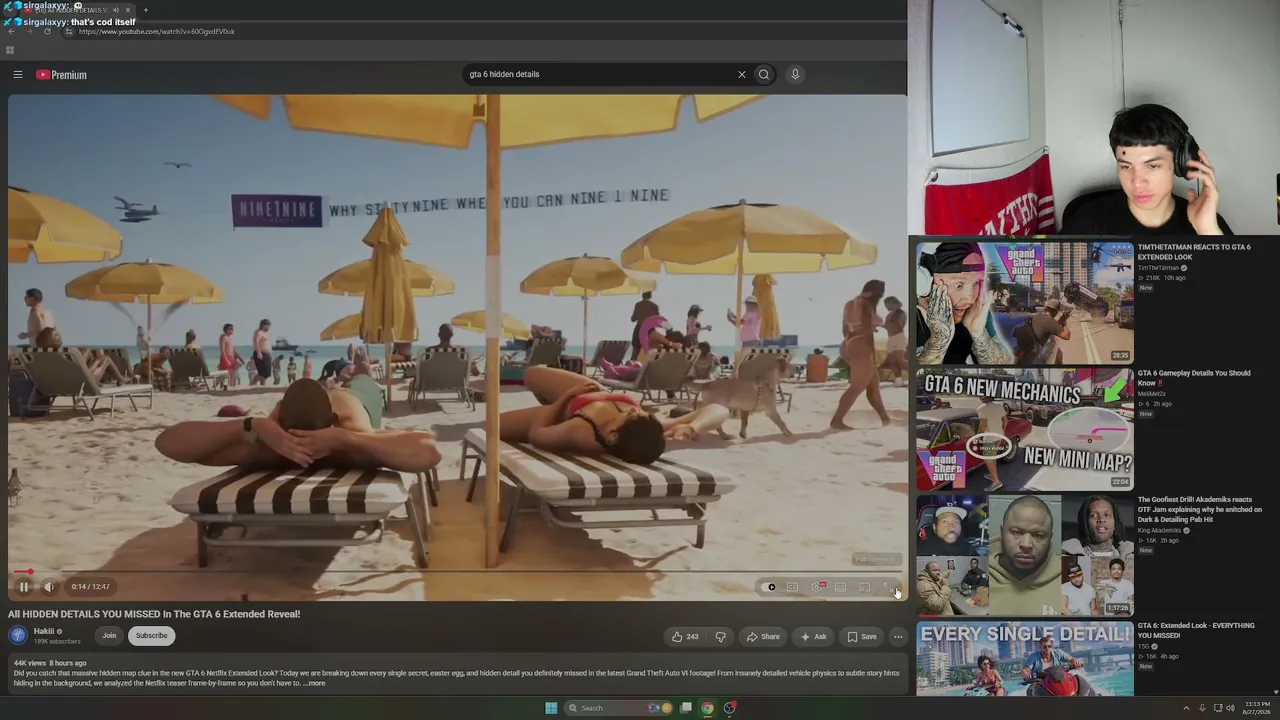Open the taskbar volume control
1280x720 pixels.
click(1230, 708)
